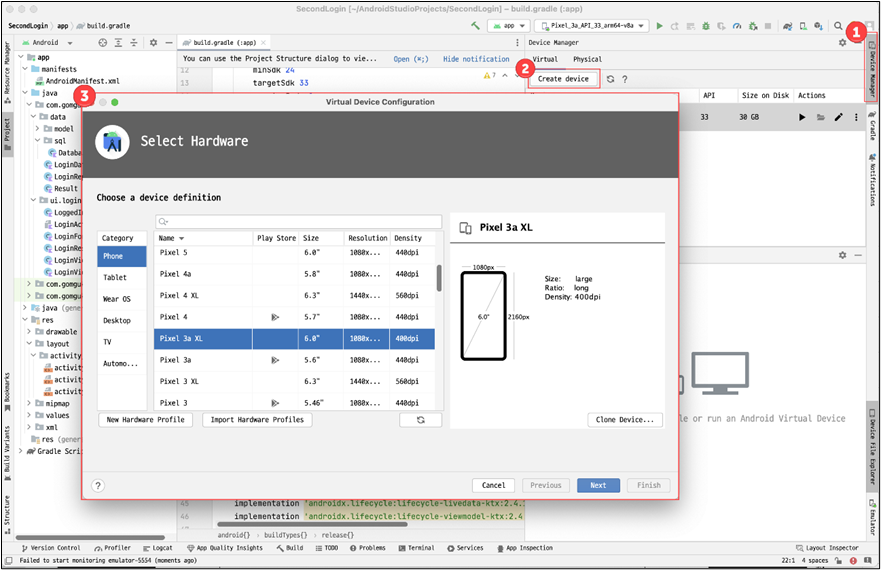Screen dimensions: 881x570
Task: Select the Pixel 3a device row
Action: 294,360
